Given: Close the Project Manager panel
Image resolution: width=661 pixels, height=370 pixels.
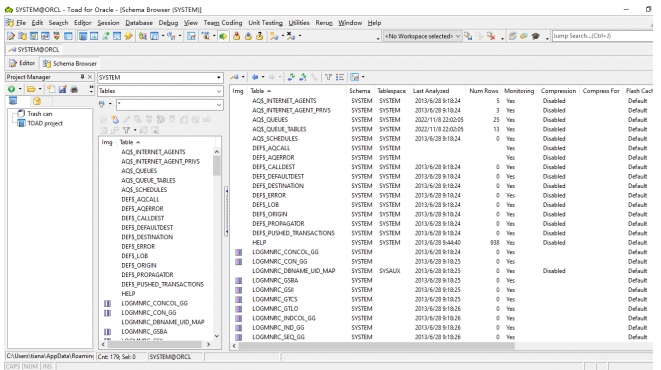Looking at the screenshot, I should 90,77.
